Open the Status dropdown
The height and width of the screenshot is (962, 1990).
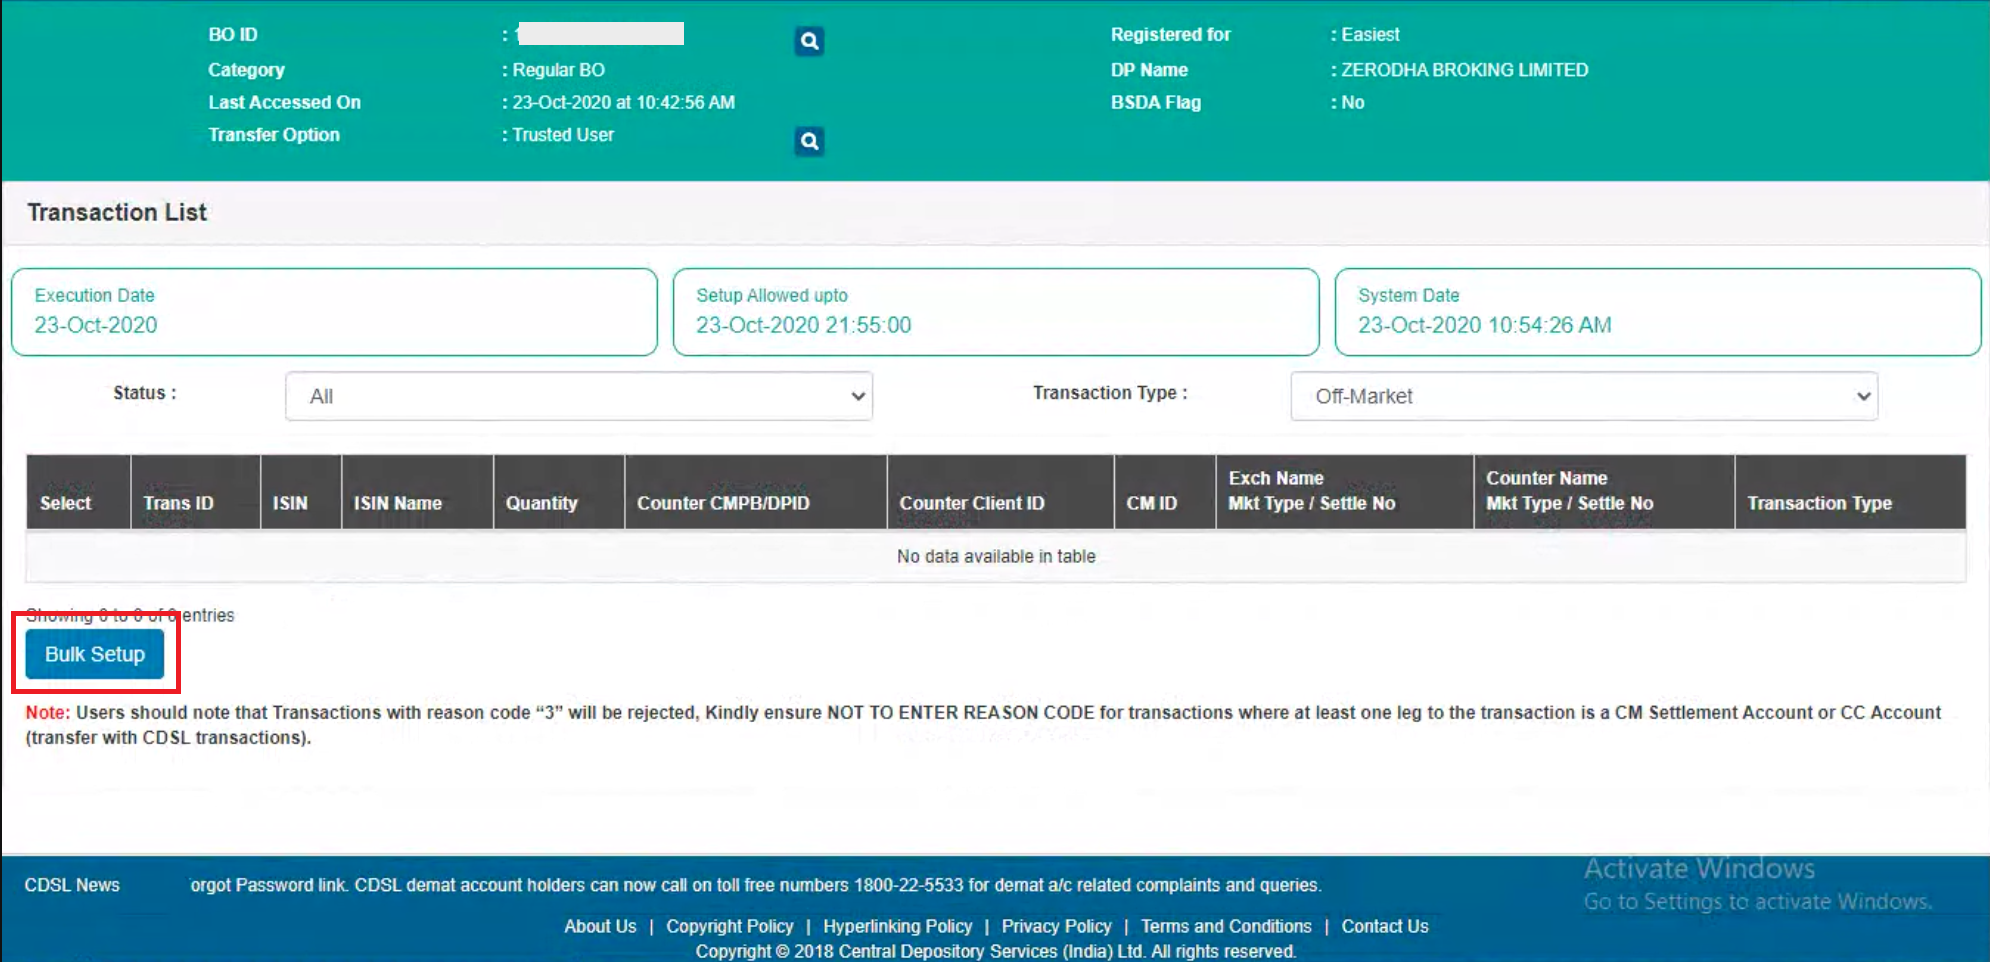[578, 396]
